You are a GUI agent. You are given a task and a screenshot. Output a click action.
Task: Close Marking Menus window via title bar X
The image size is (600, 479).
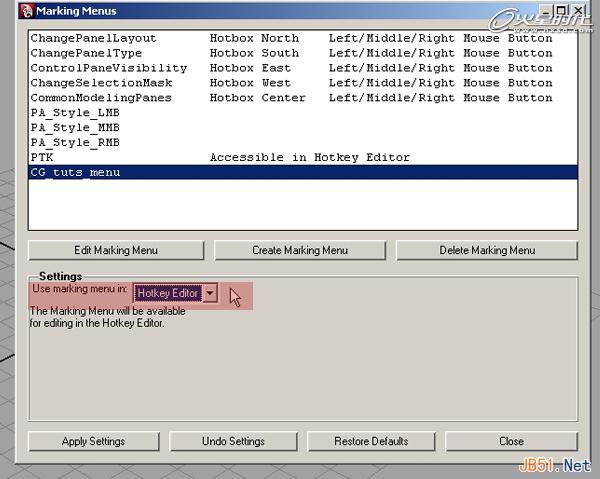click(x=578, y=11)
